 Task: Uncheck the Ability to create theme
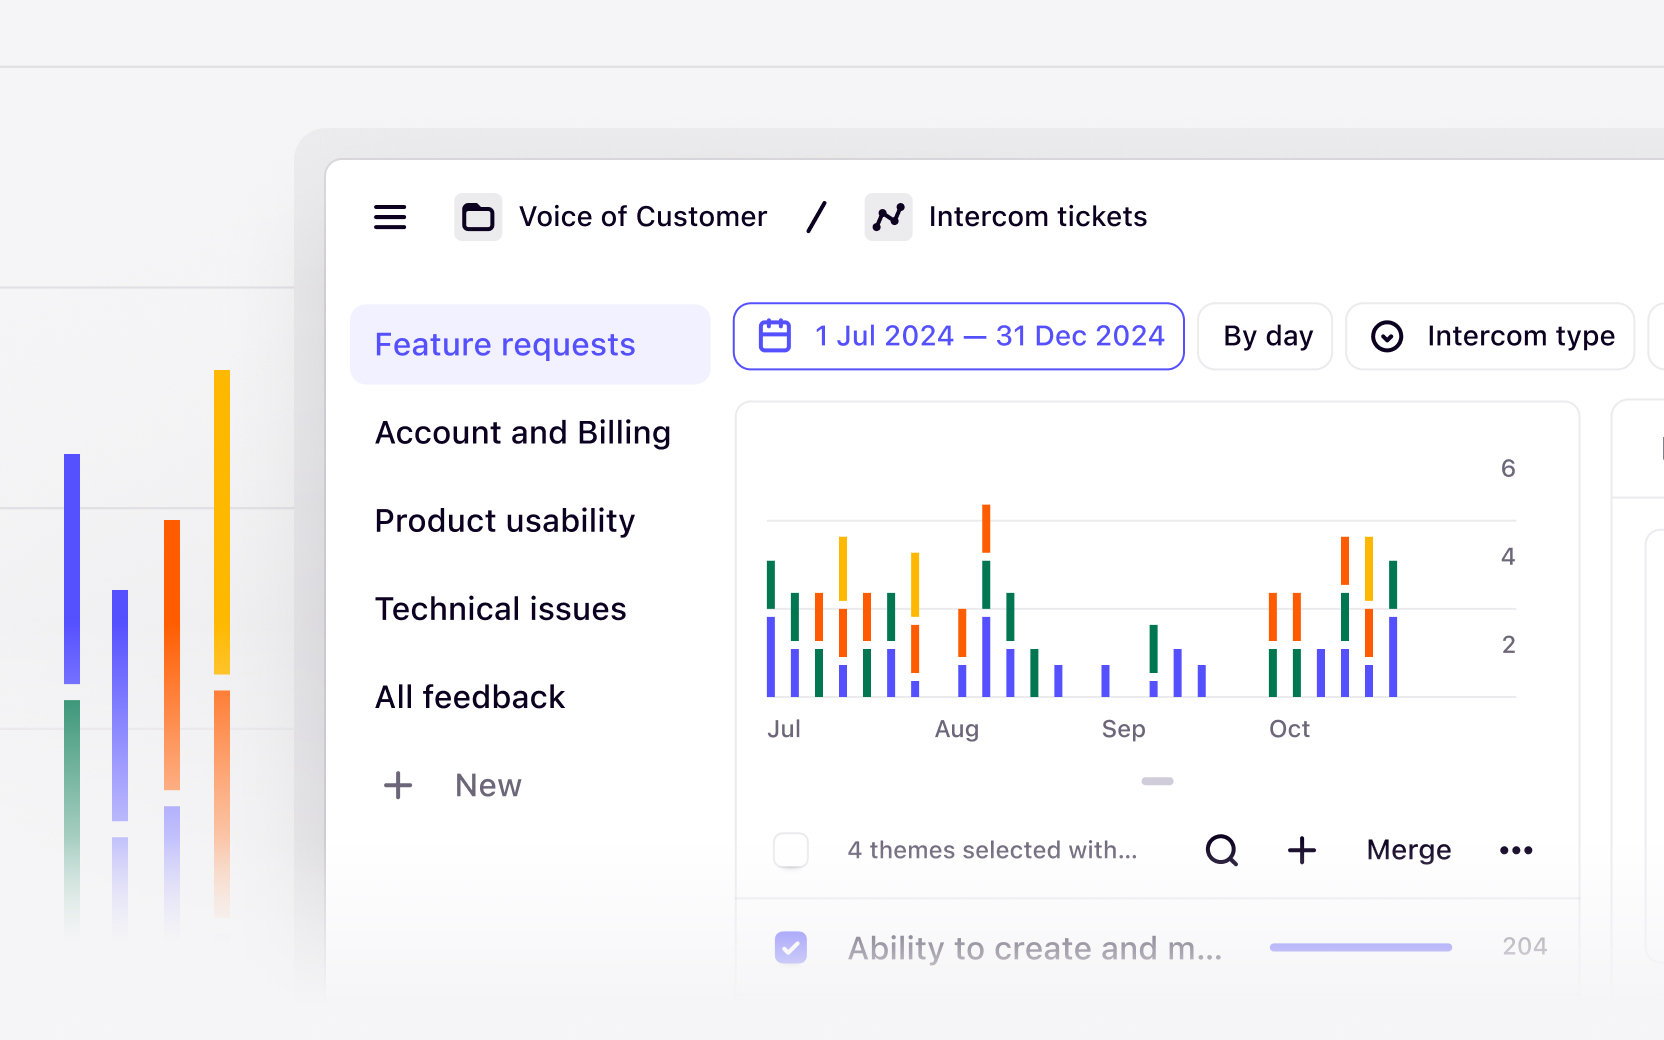click(790, 946)
